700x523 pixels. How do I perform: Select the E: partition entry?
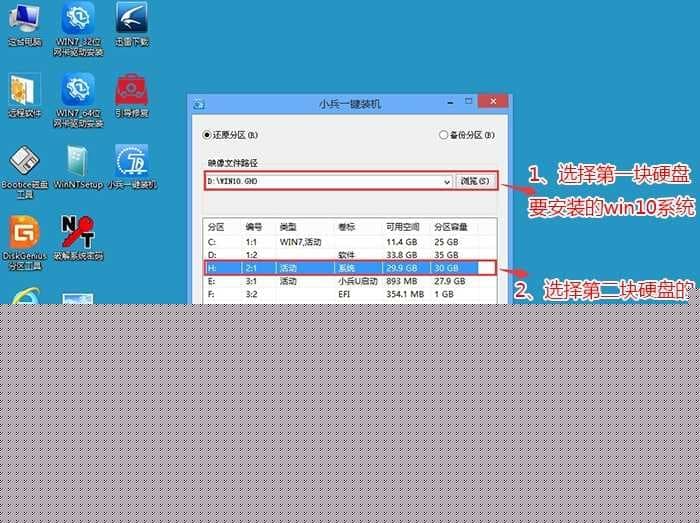point(350,281)
